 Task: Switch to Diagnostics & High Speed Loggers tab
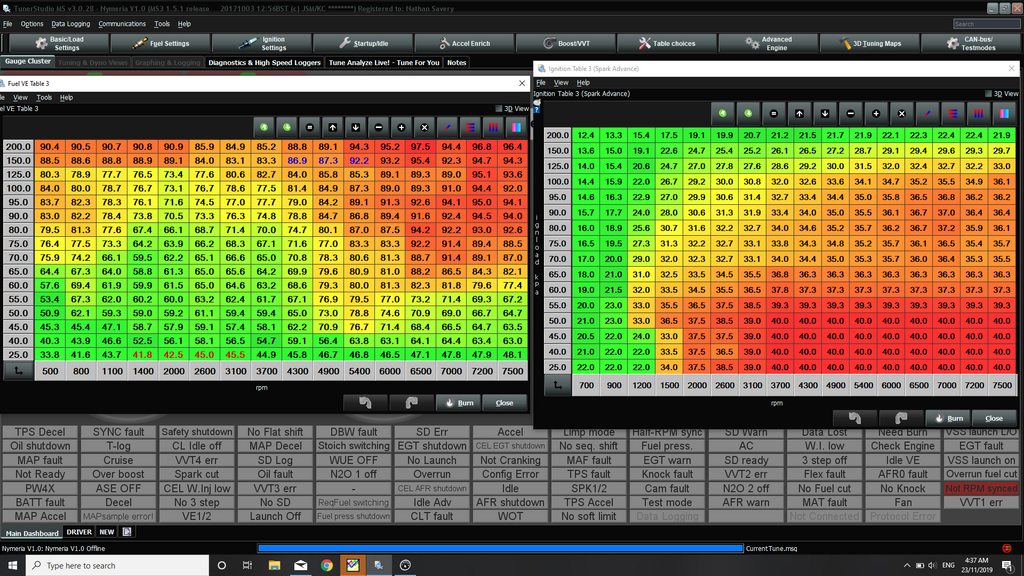(264, 62)
